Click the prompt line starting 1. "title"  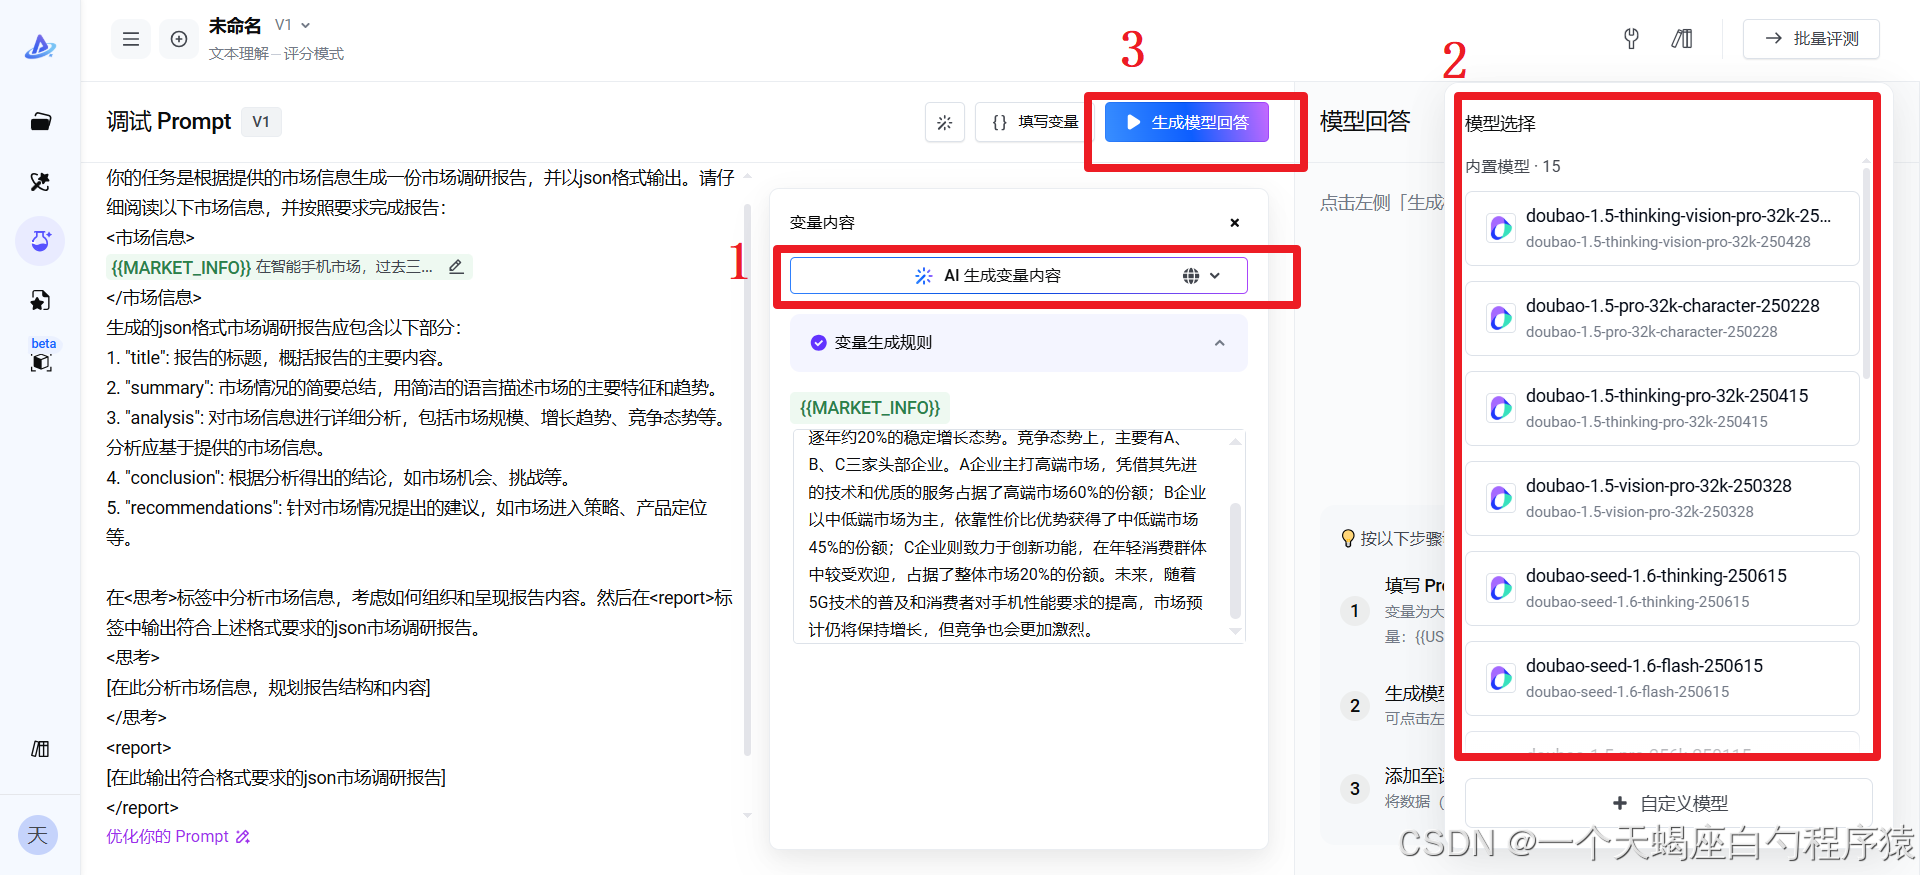point(276,358)
